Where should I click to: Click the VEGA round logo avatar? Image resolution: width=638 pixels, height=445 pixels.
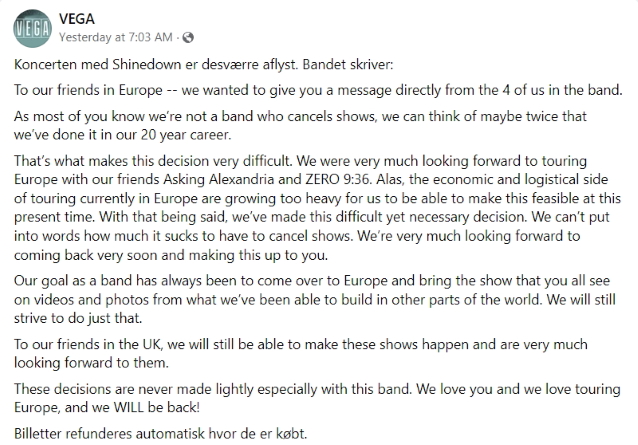point(33,25)
